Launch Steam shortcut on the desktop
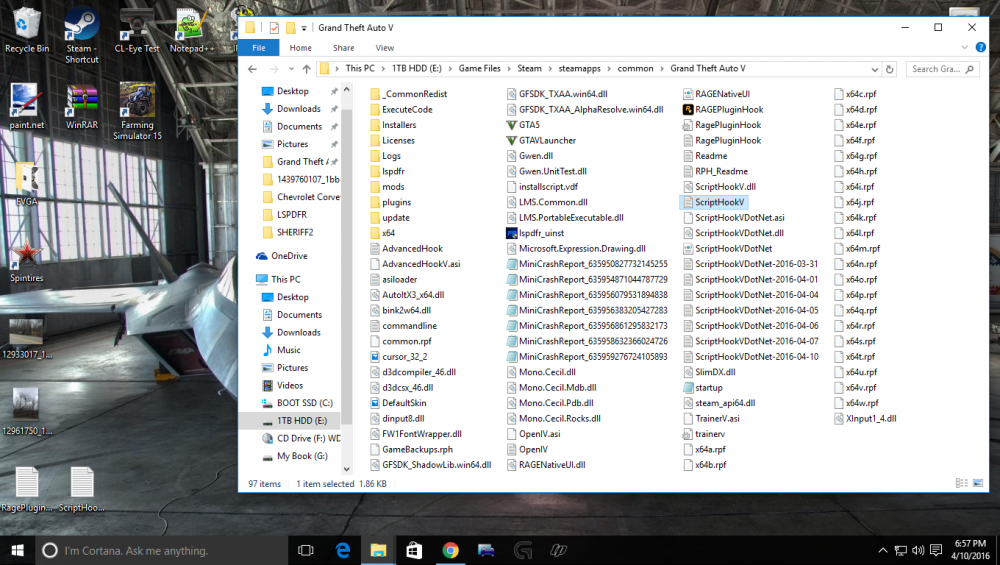 pyautogui.click(x=82, y=36)
